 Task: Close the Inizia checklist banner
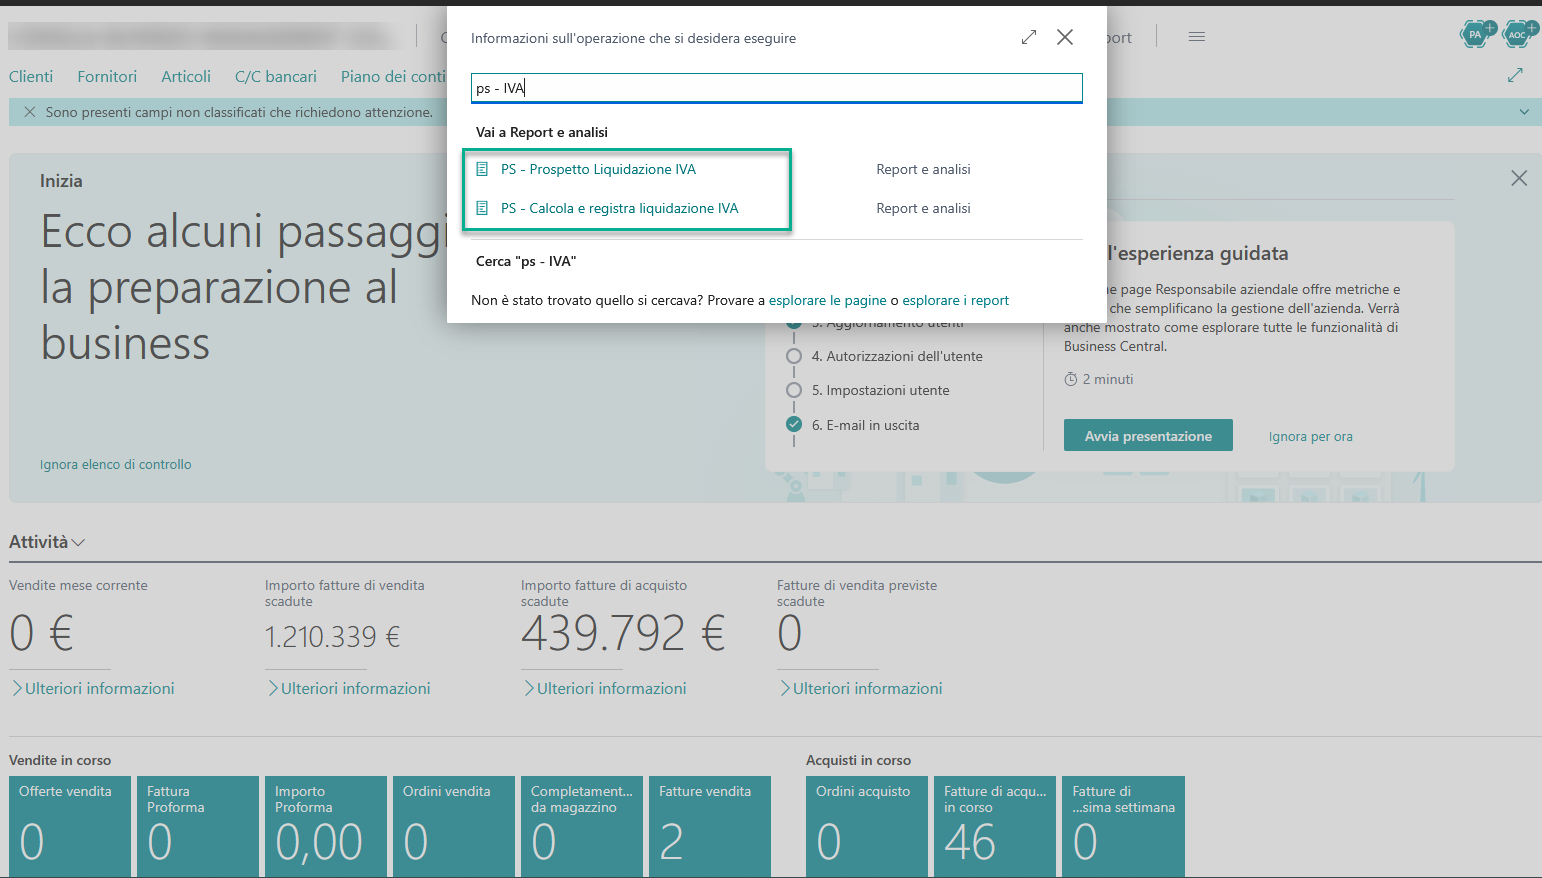coord(1519,178)
